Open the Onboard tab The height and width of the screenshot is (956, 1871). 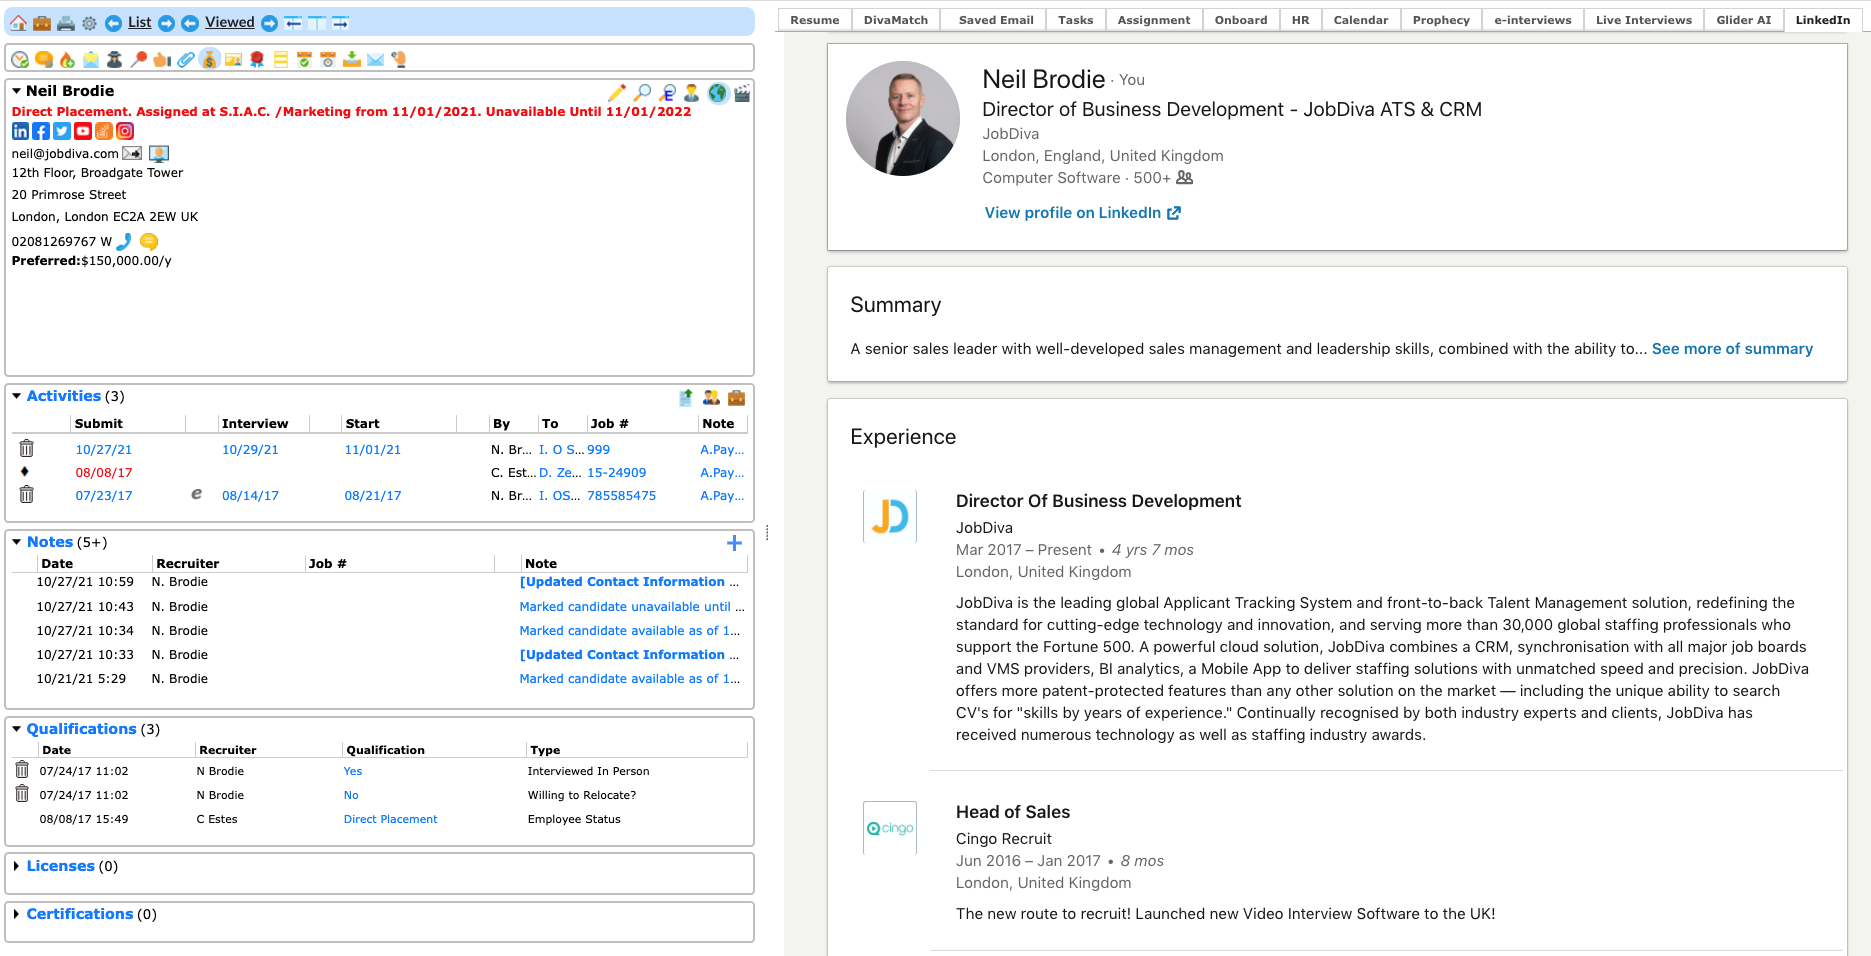tap(1240, 20)
